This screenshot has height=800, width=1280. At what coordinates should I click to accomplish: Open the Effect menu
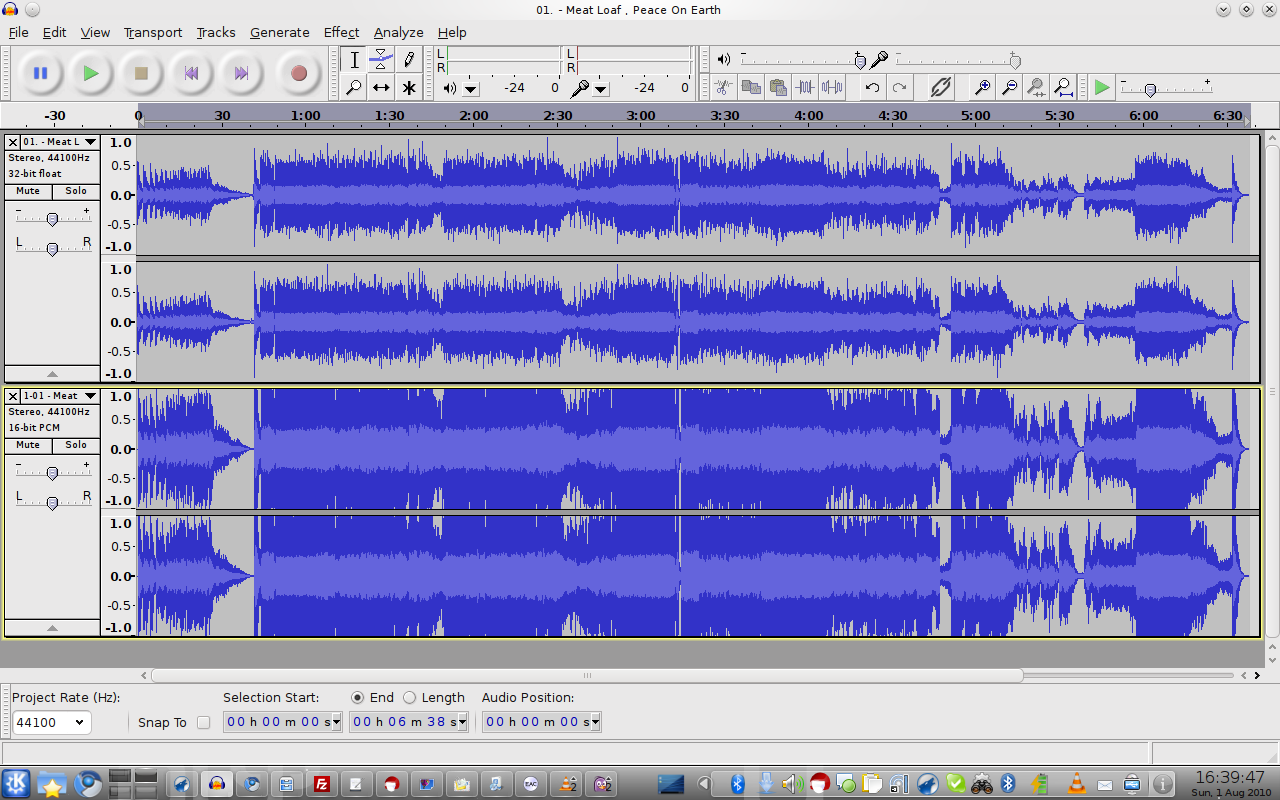click(x=341, y=32)
